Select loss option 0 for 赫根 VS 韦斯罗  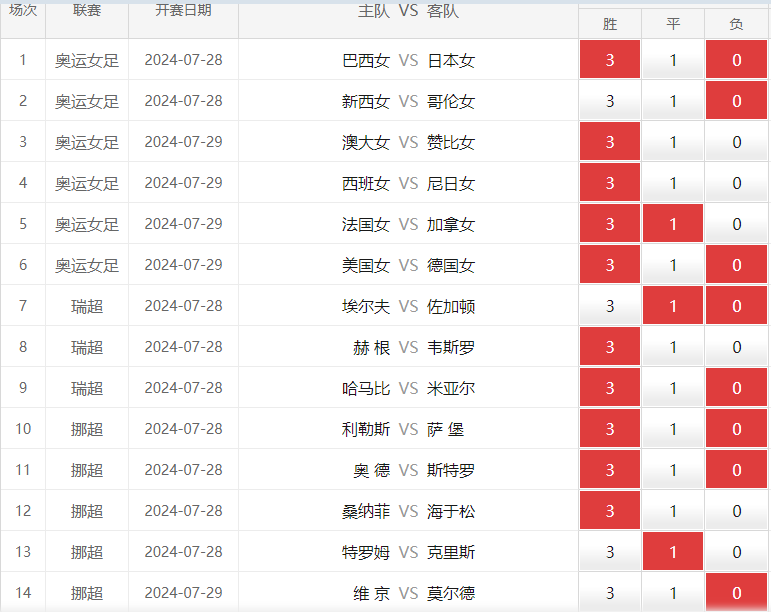736,347
